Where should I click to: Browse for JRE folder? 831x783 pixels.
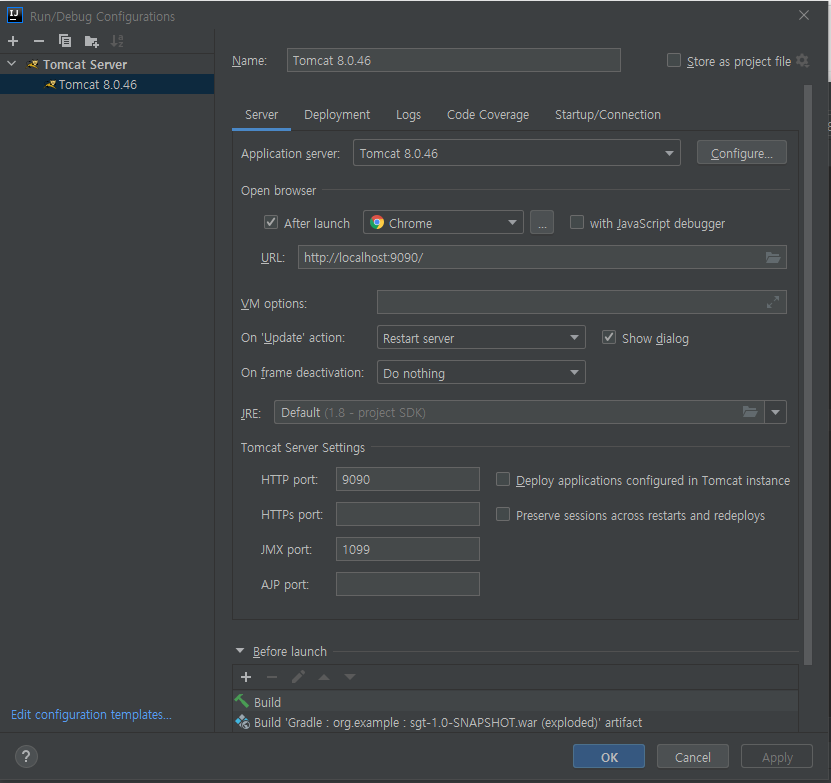click(749, 412)
